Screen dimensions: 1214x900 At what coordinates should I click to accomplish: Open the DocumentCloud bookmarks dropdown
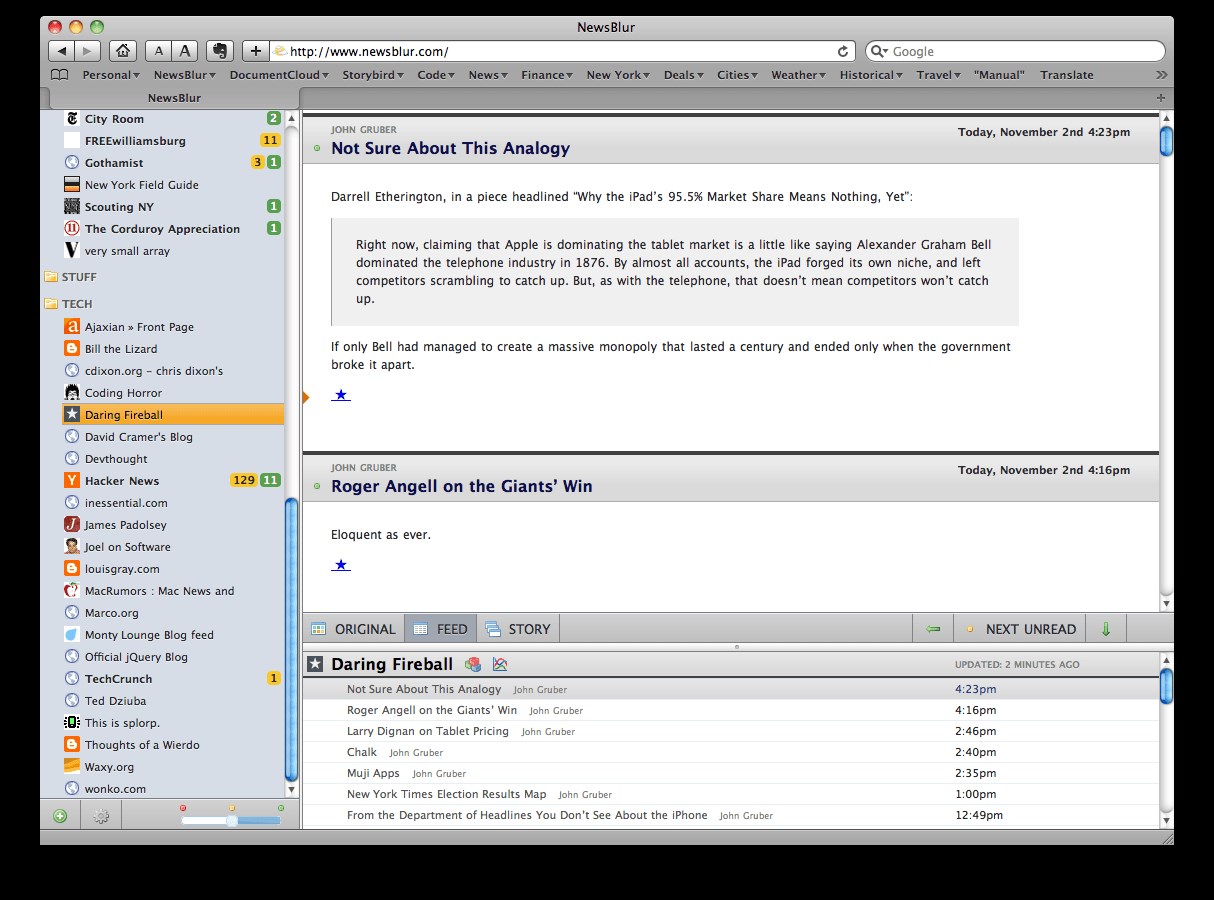[x=279, y=75]
